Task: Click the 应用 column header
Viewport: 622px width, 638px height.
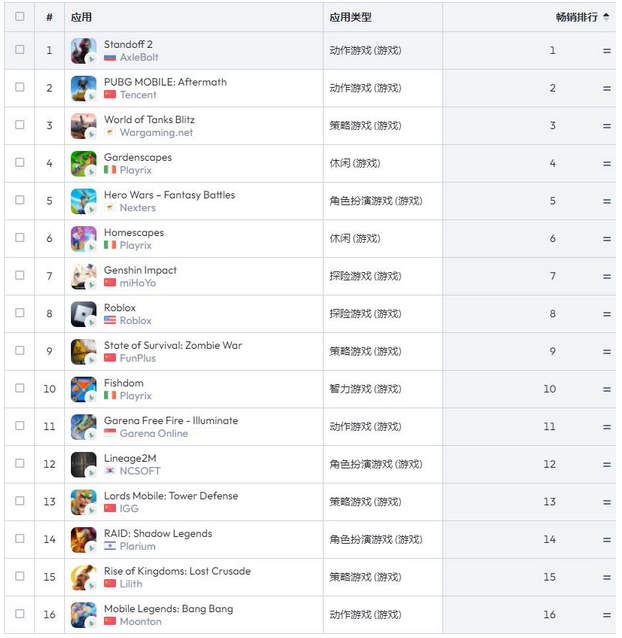Action: [x=81, y=17]
